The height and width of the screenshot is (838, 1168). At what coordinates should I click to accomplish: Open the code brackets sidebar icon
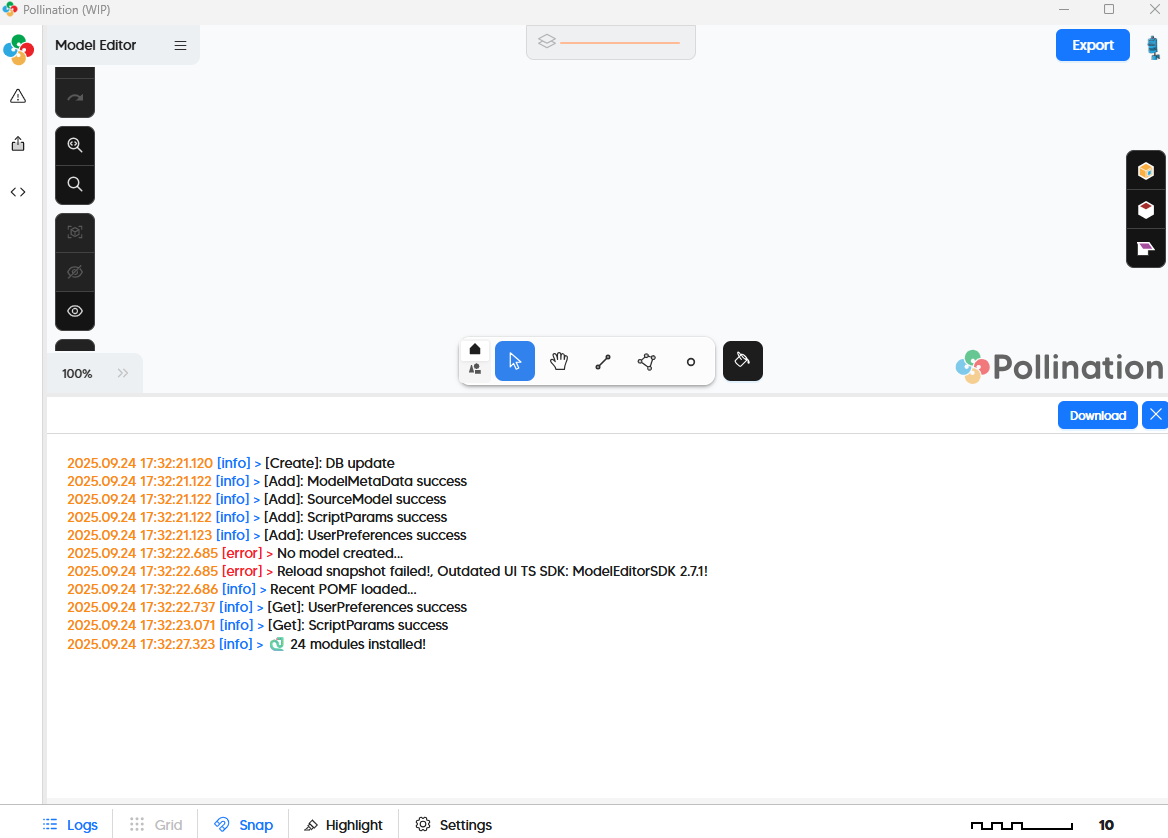coord(18,192)
